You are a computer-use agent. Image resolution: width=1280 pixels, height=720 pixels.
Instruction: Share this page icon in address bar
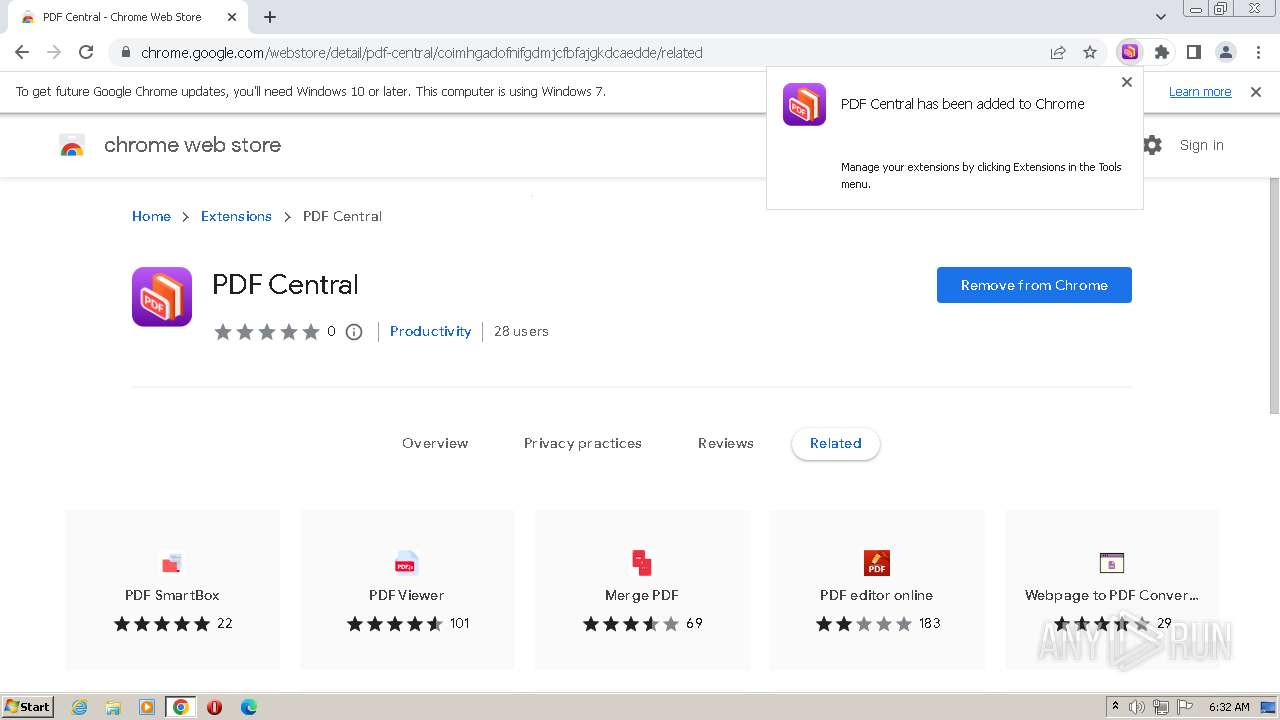tap(1058, 53)
